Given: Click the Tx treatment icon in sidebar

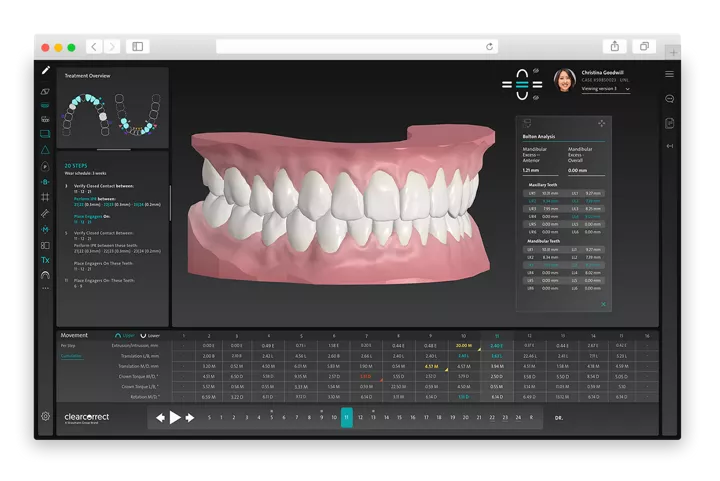Looking at the screenshot, I should point(45,260).
